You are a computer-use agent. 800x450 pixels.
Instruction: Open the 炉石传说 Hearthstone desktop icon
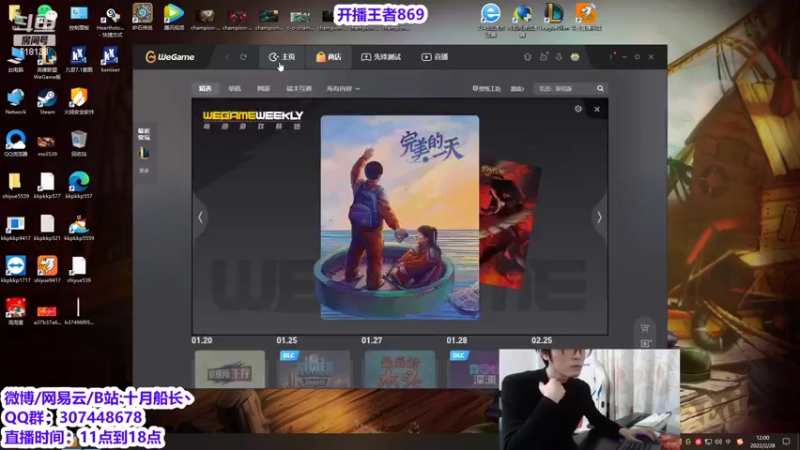[142, 16]
